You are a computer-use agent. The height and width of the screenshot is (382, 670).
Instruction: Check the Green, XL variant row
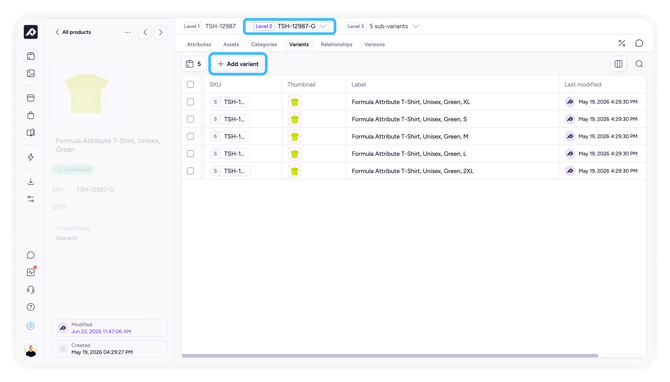point(191,102)
